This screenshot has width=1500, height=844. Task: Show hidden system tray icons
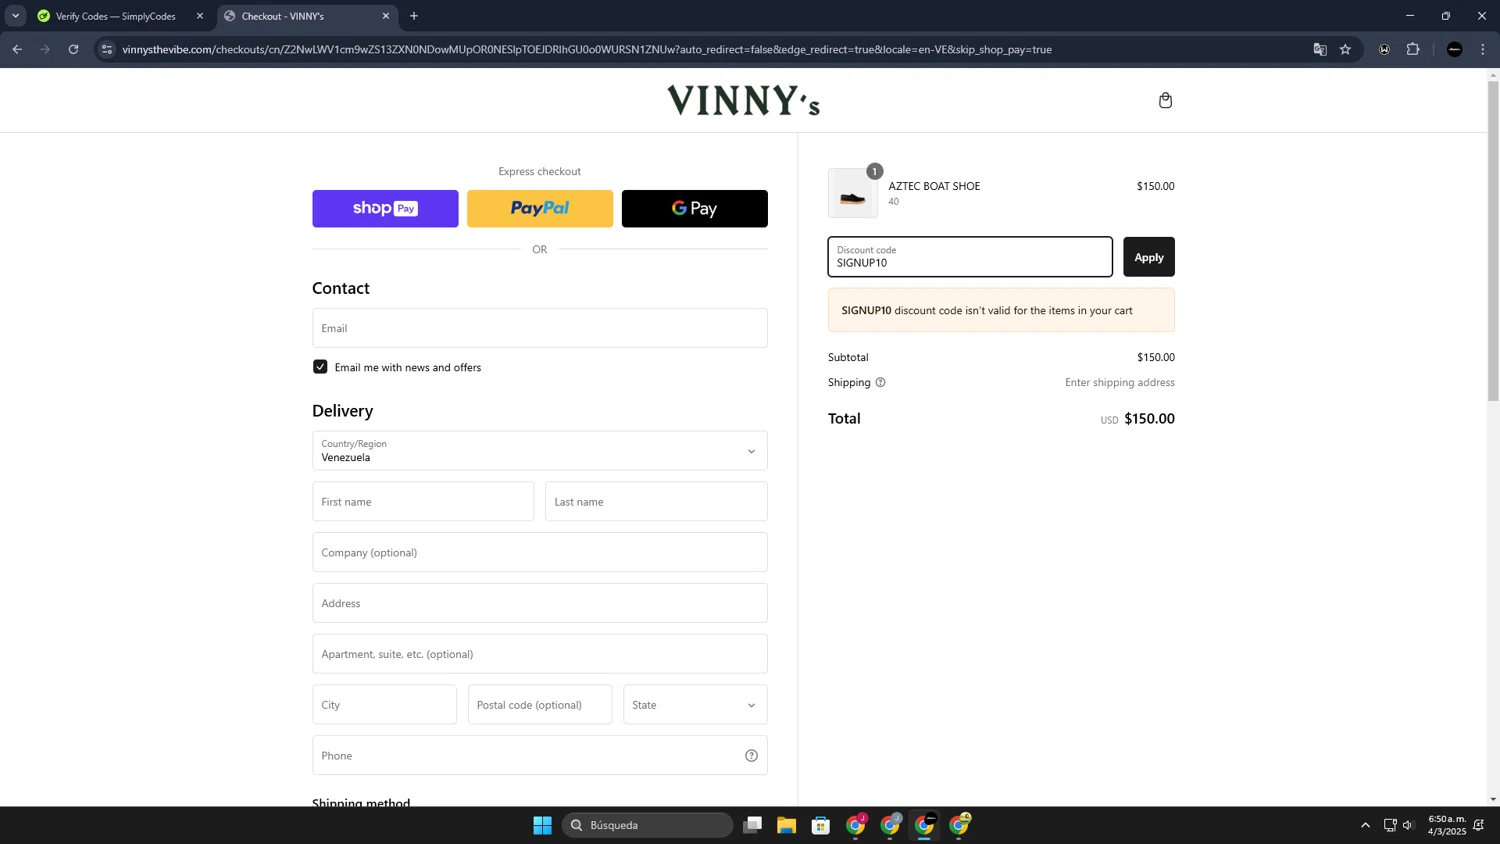1365,825
